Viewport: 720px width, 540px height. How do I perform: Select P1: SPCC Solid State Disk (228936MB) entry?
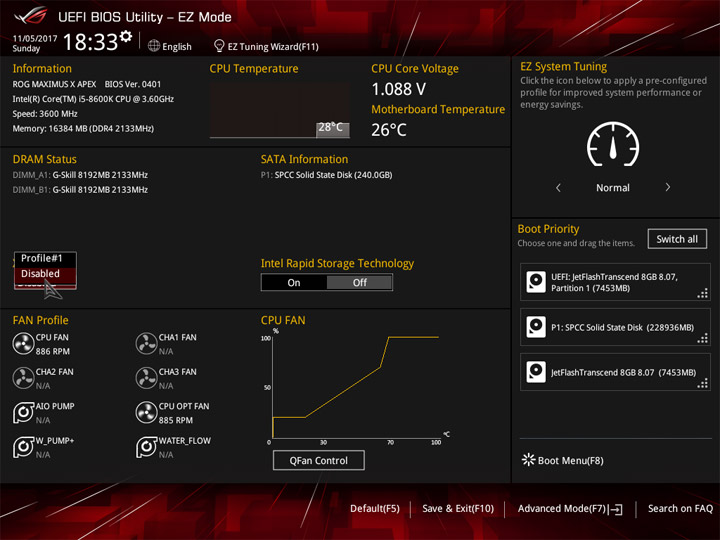click(615, 327)
